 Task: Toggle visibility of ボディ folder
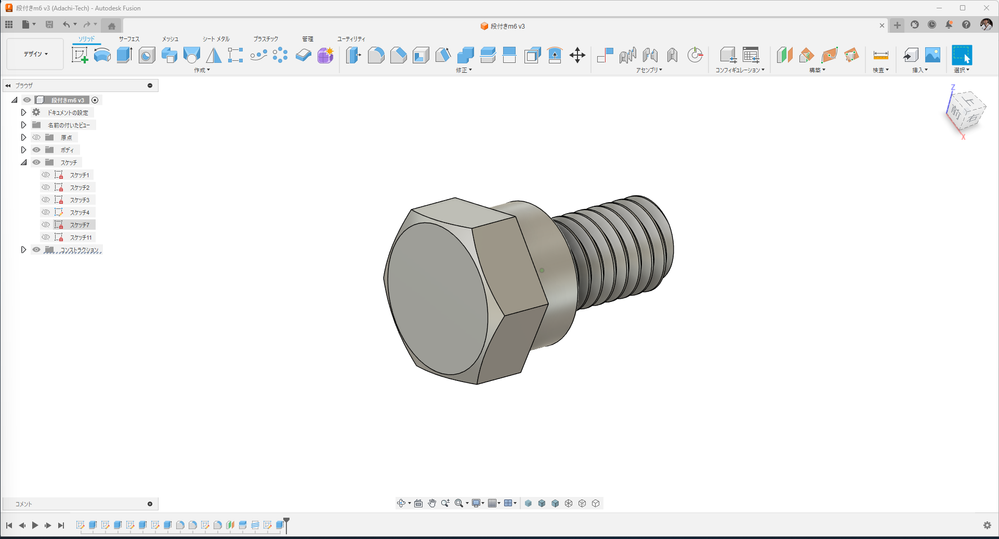click(x=36, y=150)
